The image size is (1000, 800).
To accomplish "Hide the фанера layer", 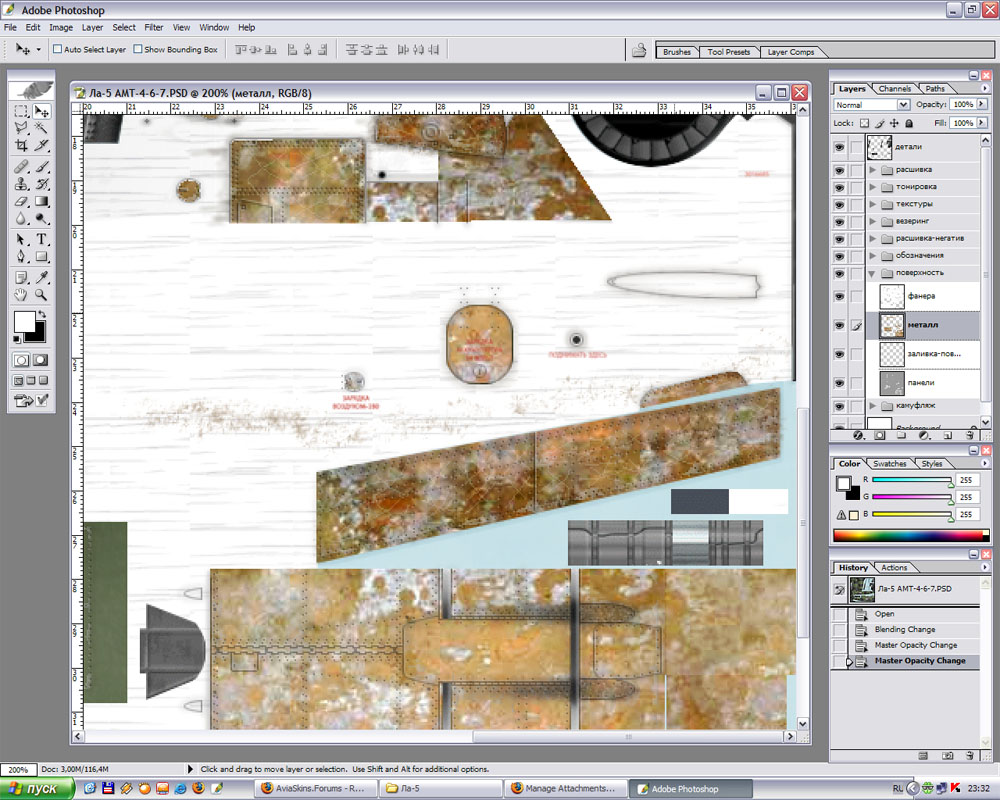I will pyautogui.click(x=839, y=297).
